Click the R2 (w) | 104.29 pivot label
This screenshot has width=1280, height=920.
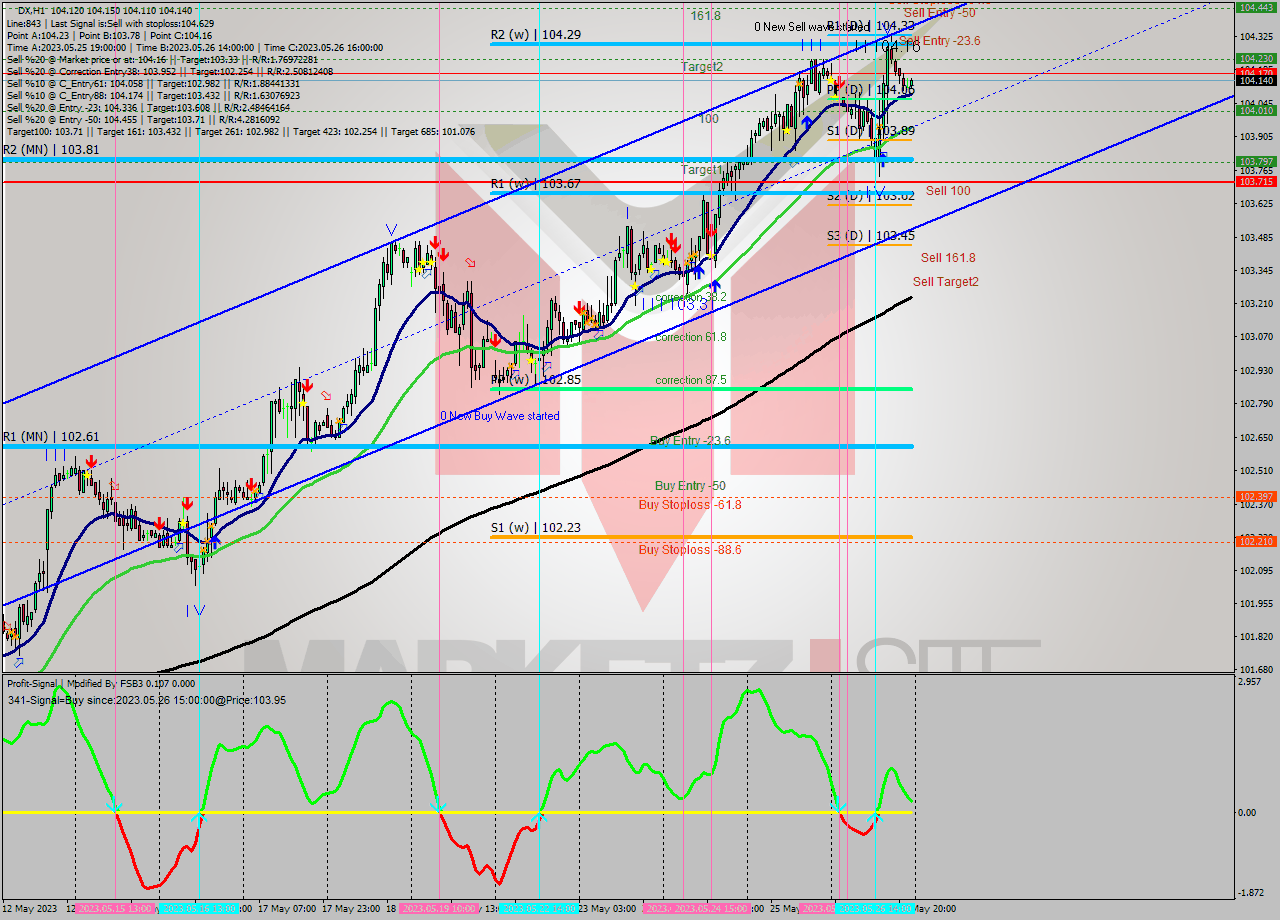point(535,35)
